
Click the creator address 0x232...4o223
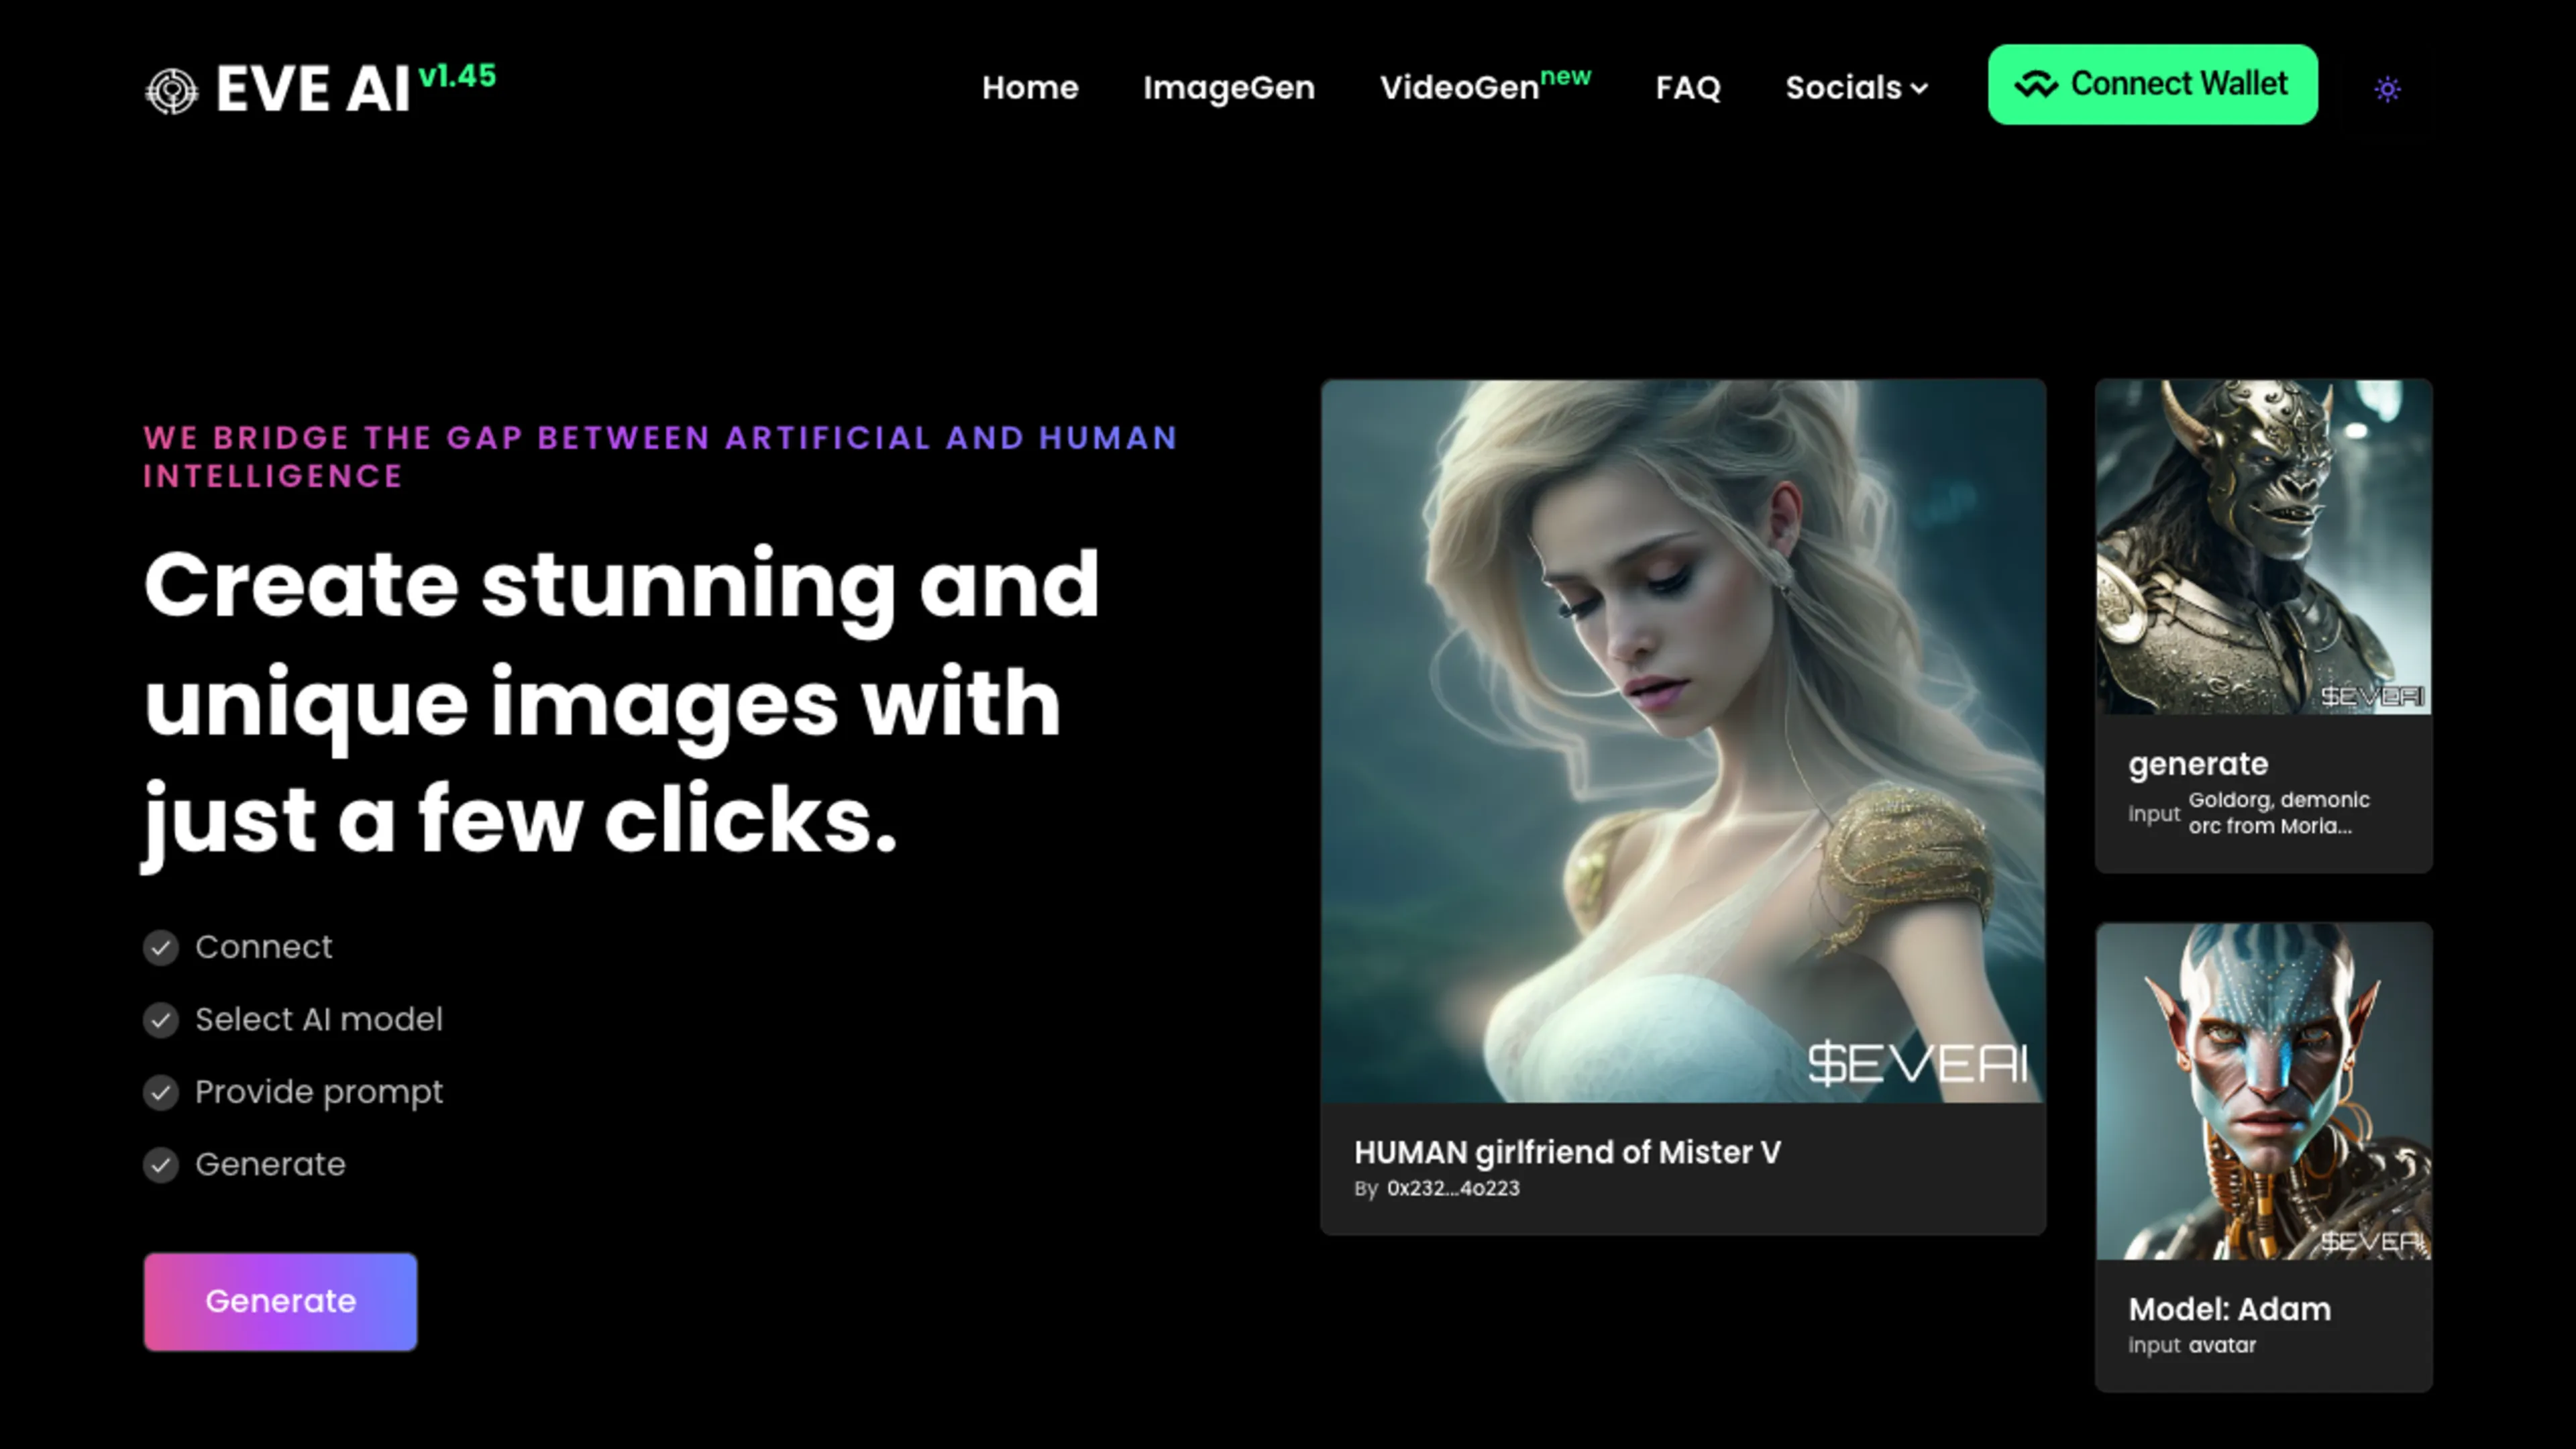coord(1453,1188)
